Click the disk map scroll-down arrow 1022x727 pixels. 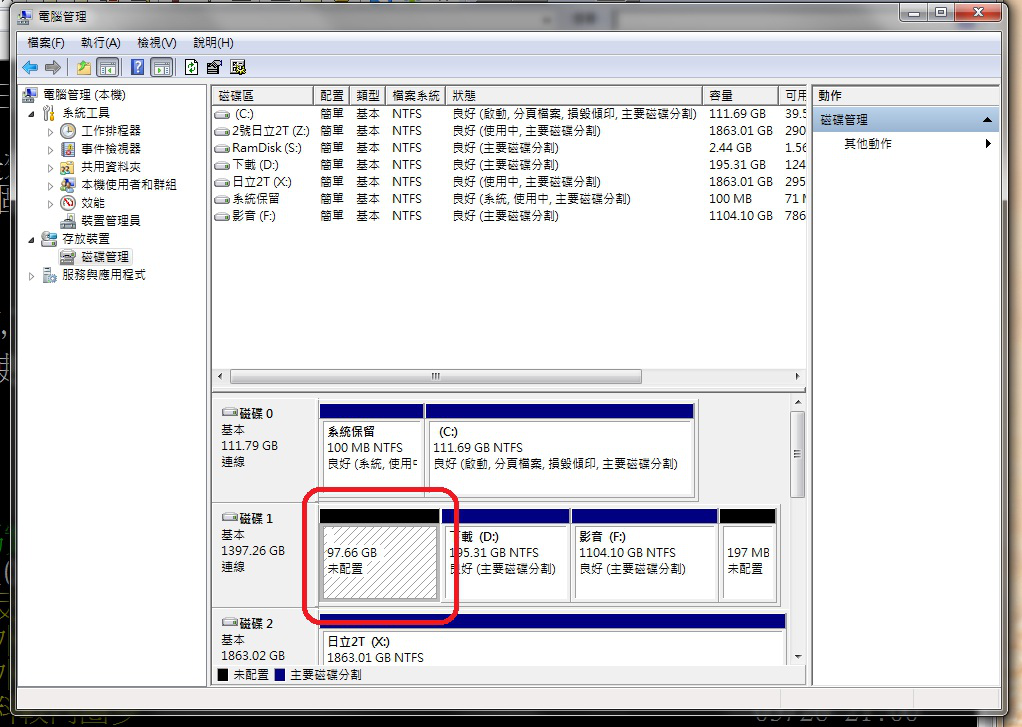[798, 657]
